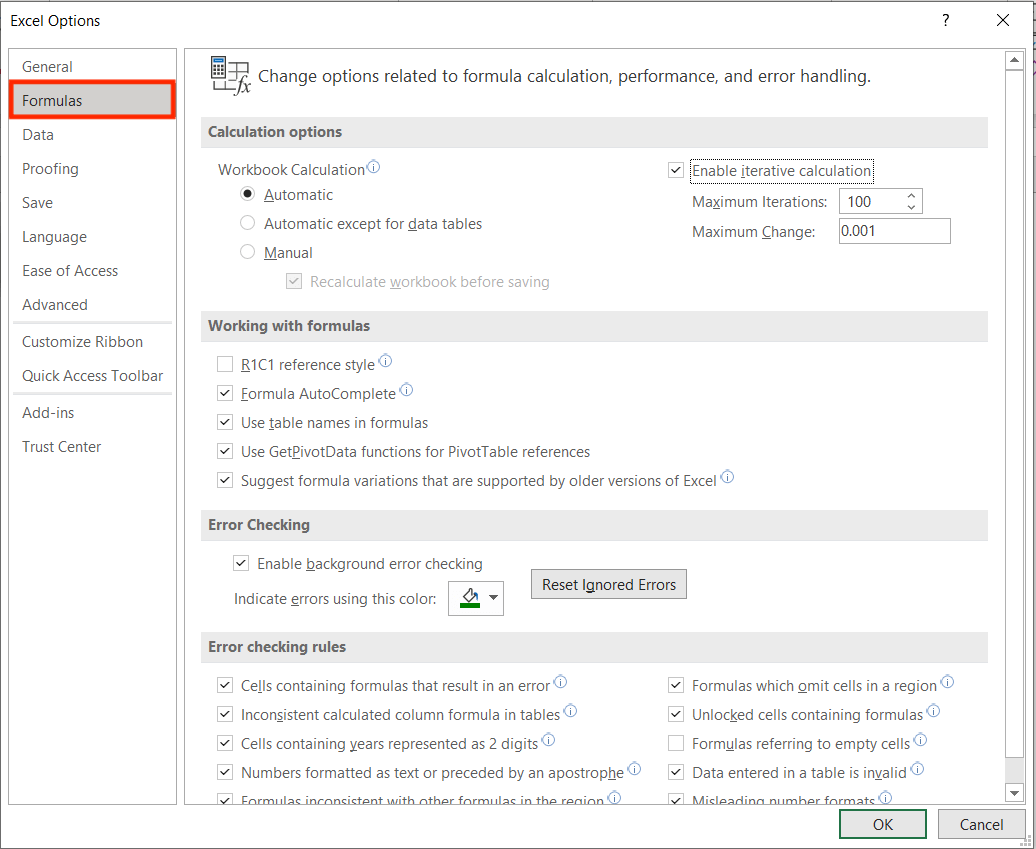The height and width of the screenshot is (849, 1036).
Task: Toggle Cells containing years as 2 digits
Action: (x=225, y=744)
